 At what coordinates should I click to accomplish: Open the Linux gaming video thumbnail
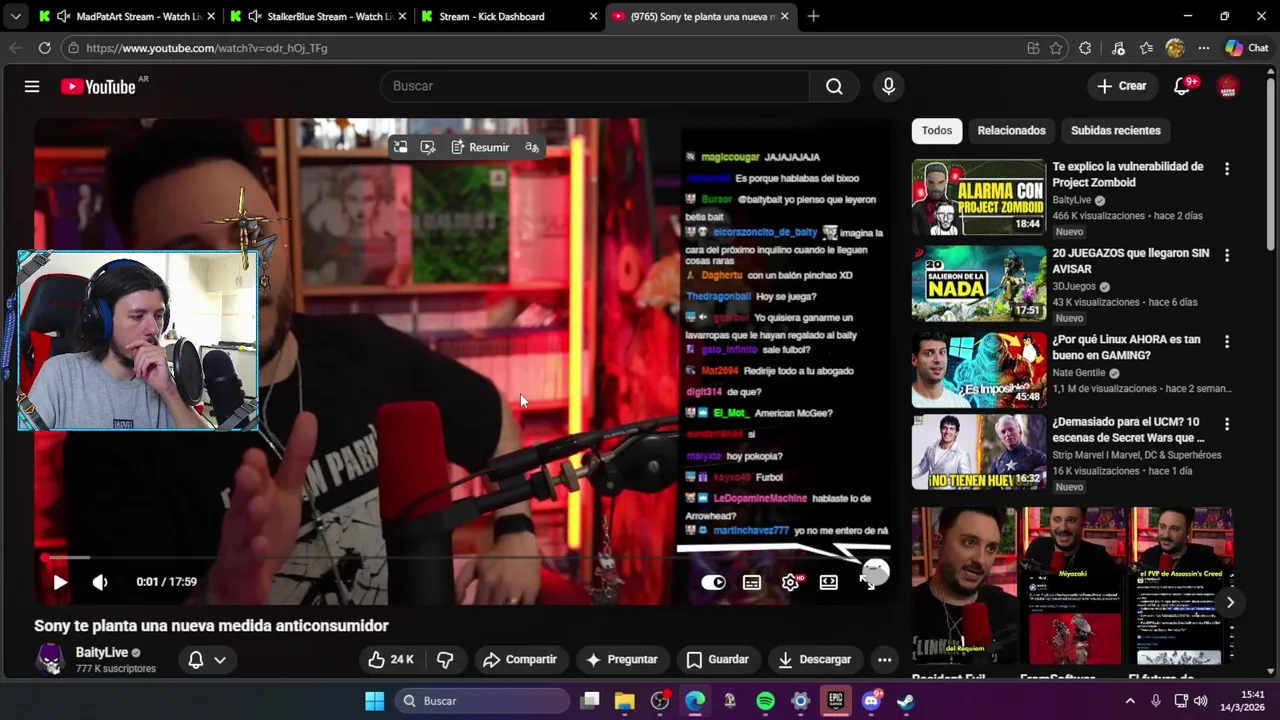tap(978, 370)
